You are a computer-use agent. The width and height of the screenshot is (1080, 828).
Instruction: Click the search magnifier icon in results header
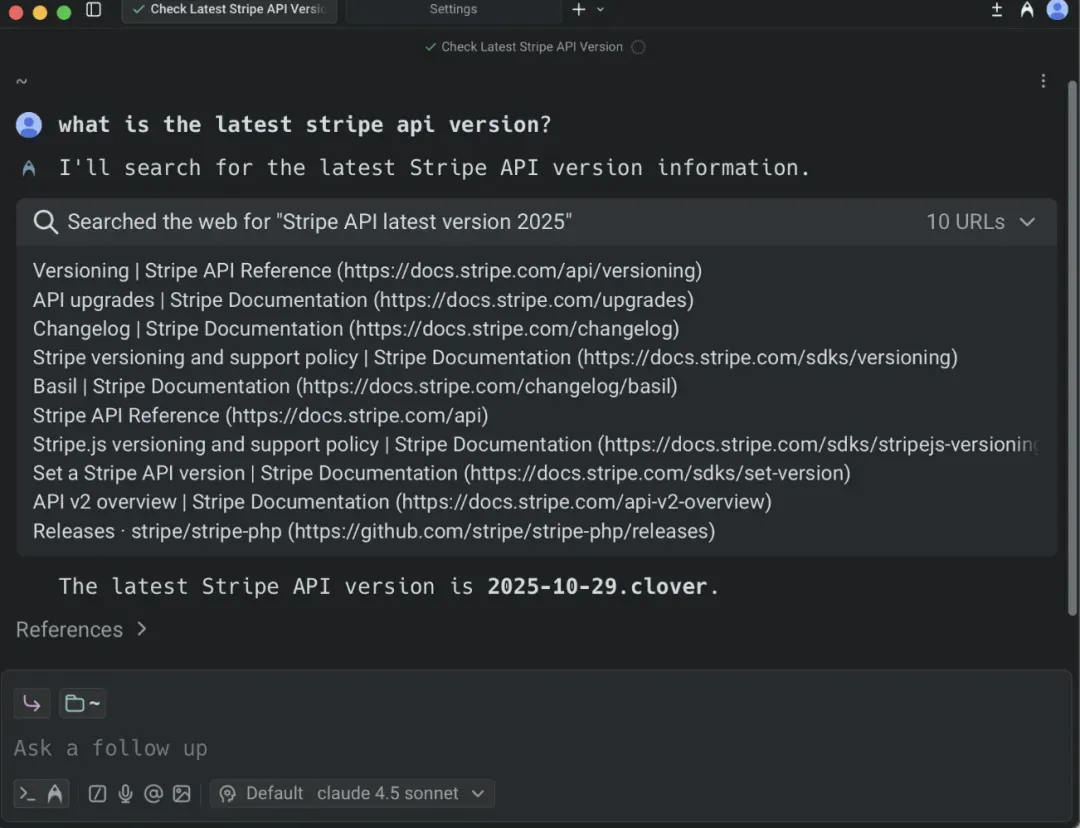(45, 222)
